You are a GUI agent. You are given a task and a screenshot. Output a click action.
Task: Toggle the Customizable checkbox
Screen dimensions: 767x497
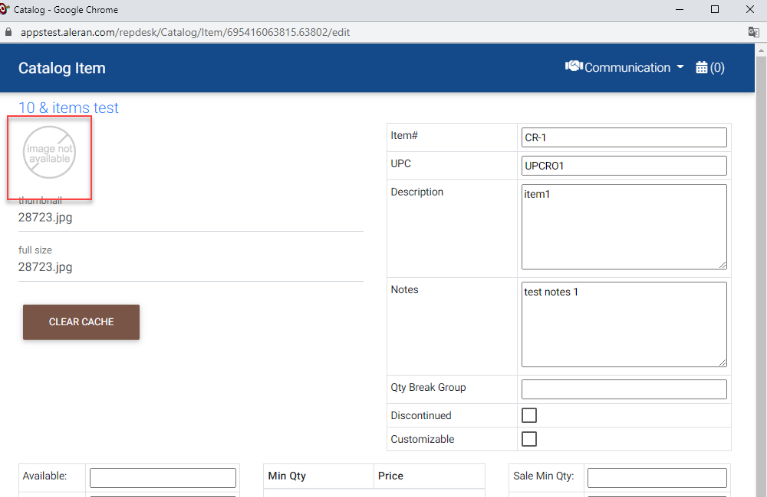tap(529, 439)
